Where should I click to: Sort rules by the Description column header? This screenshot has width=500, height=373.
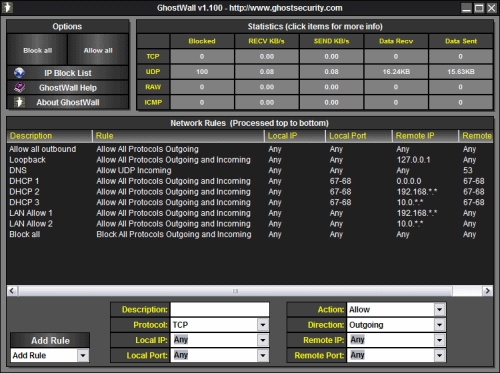point(49,136)
